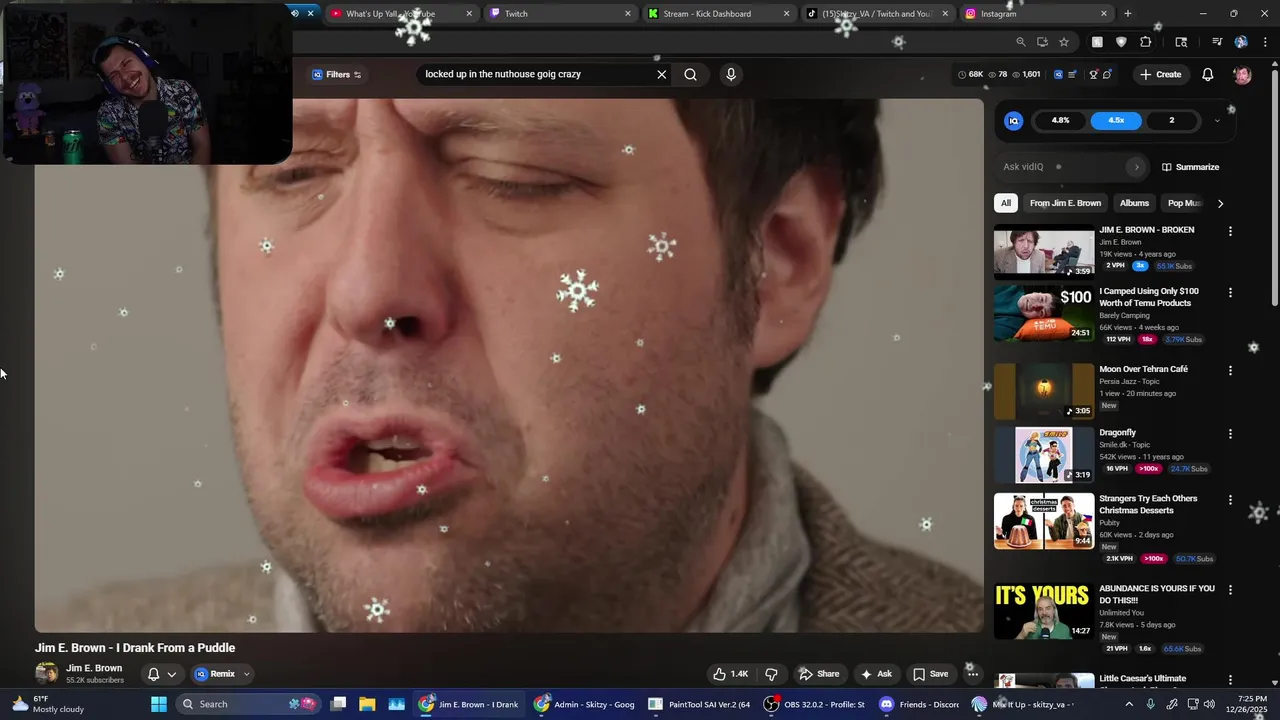Select the Albums filter chip

(x=1134, y=203)
